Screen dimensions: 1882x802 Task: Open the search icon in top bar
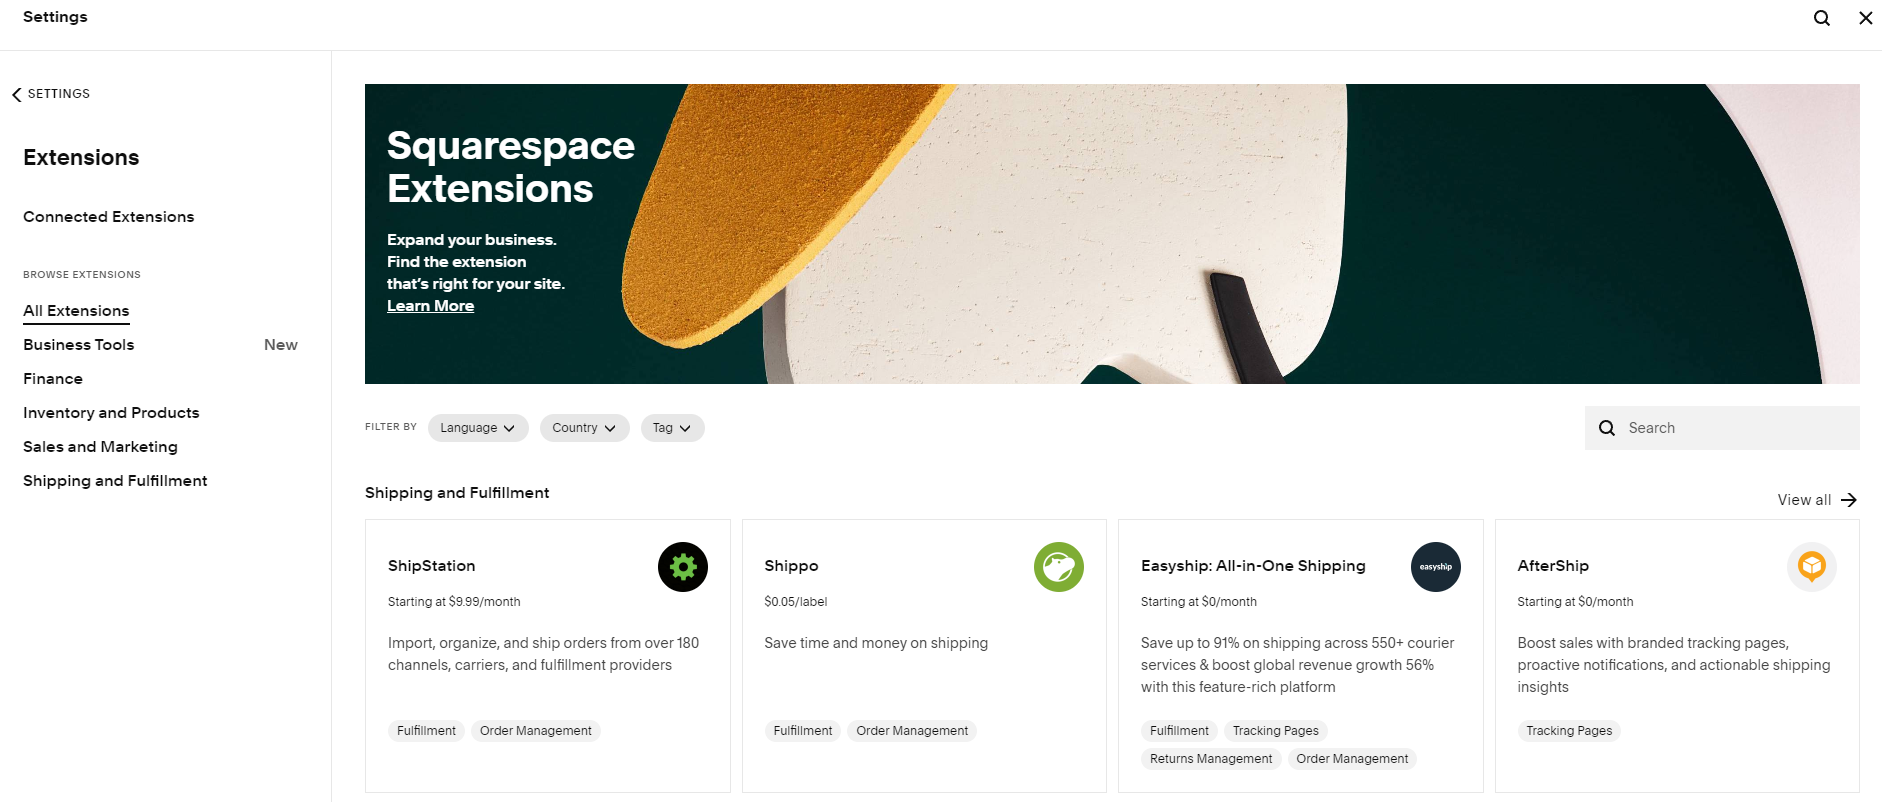coord(1822,18)
